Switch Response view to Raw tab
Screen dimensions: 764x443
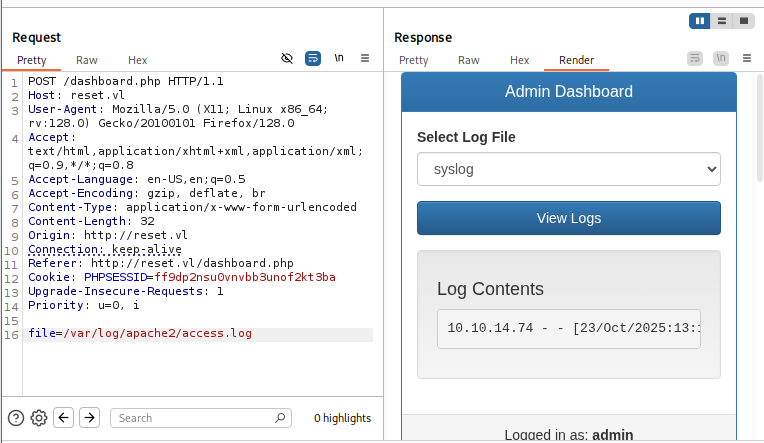469,60
